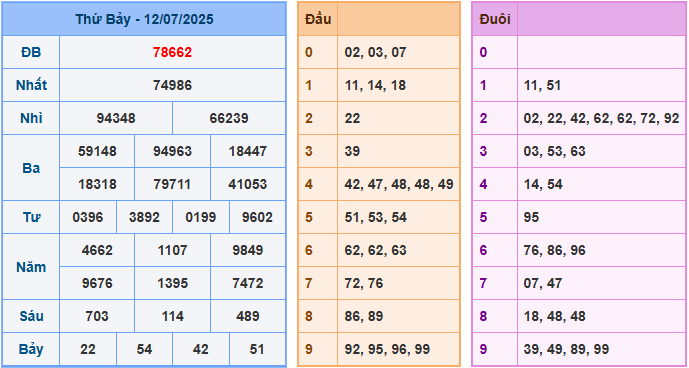
Task: Click Tư prize number 0396
Action: 88,217
